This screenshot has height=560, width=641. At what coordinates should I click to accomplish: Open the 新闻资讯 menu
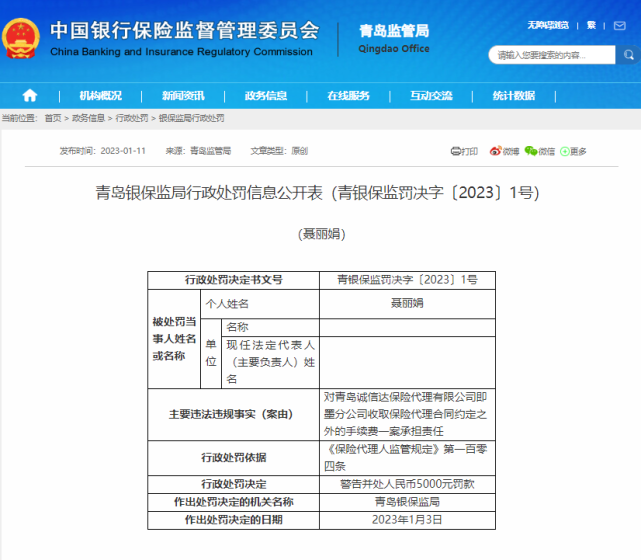(183, 96)
